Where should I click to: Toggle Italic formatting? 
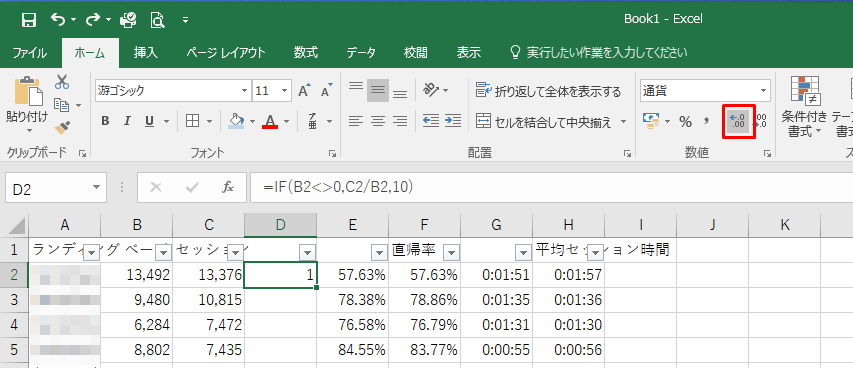click(127, 121)
